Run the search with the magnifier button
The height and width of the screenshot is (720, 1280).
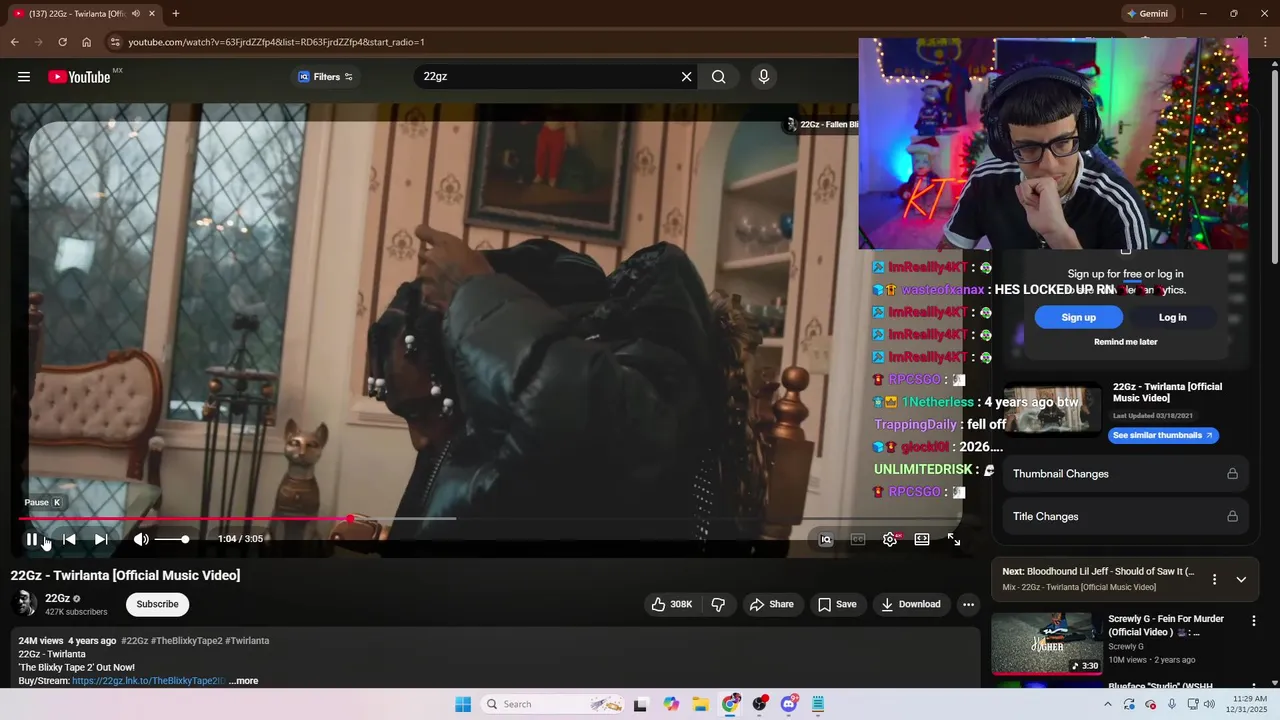pos(719,77)
